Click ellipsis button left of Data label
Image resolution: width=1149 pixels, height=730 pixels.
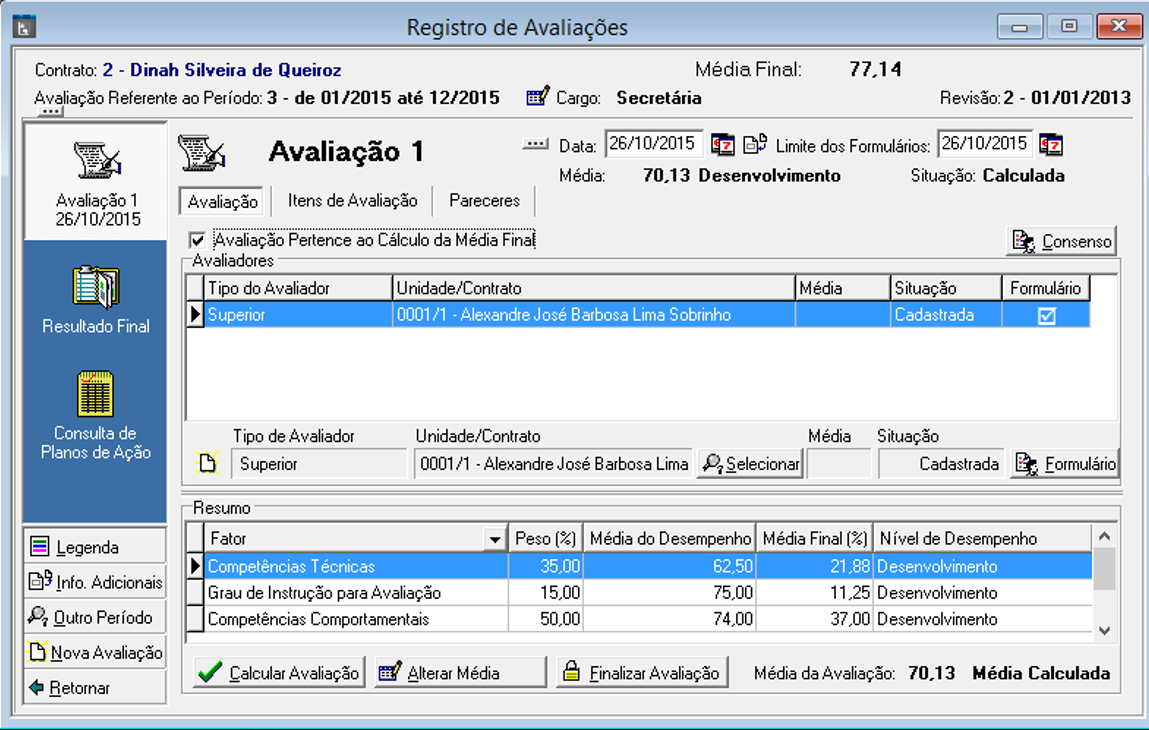pos(536,145)
